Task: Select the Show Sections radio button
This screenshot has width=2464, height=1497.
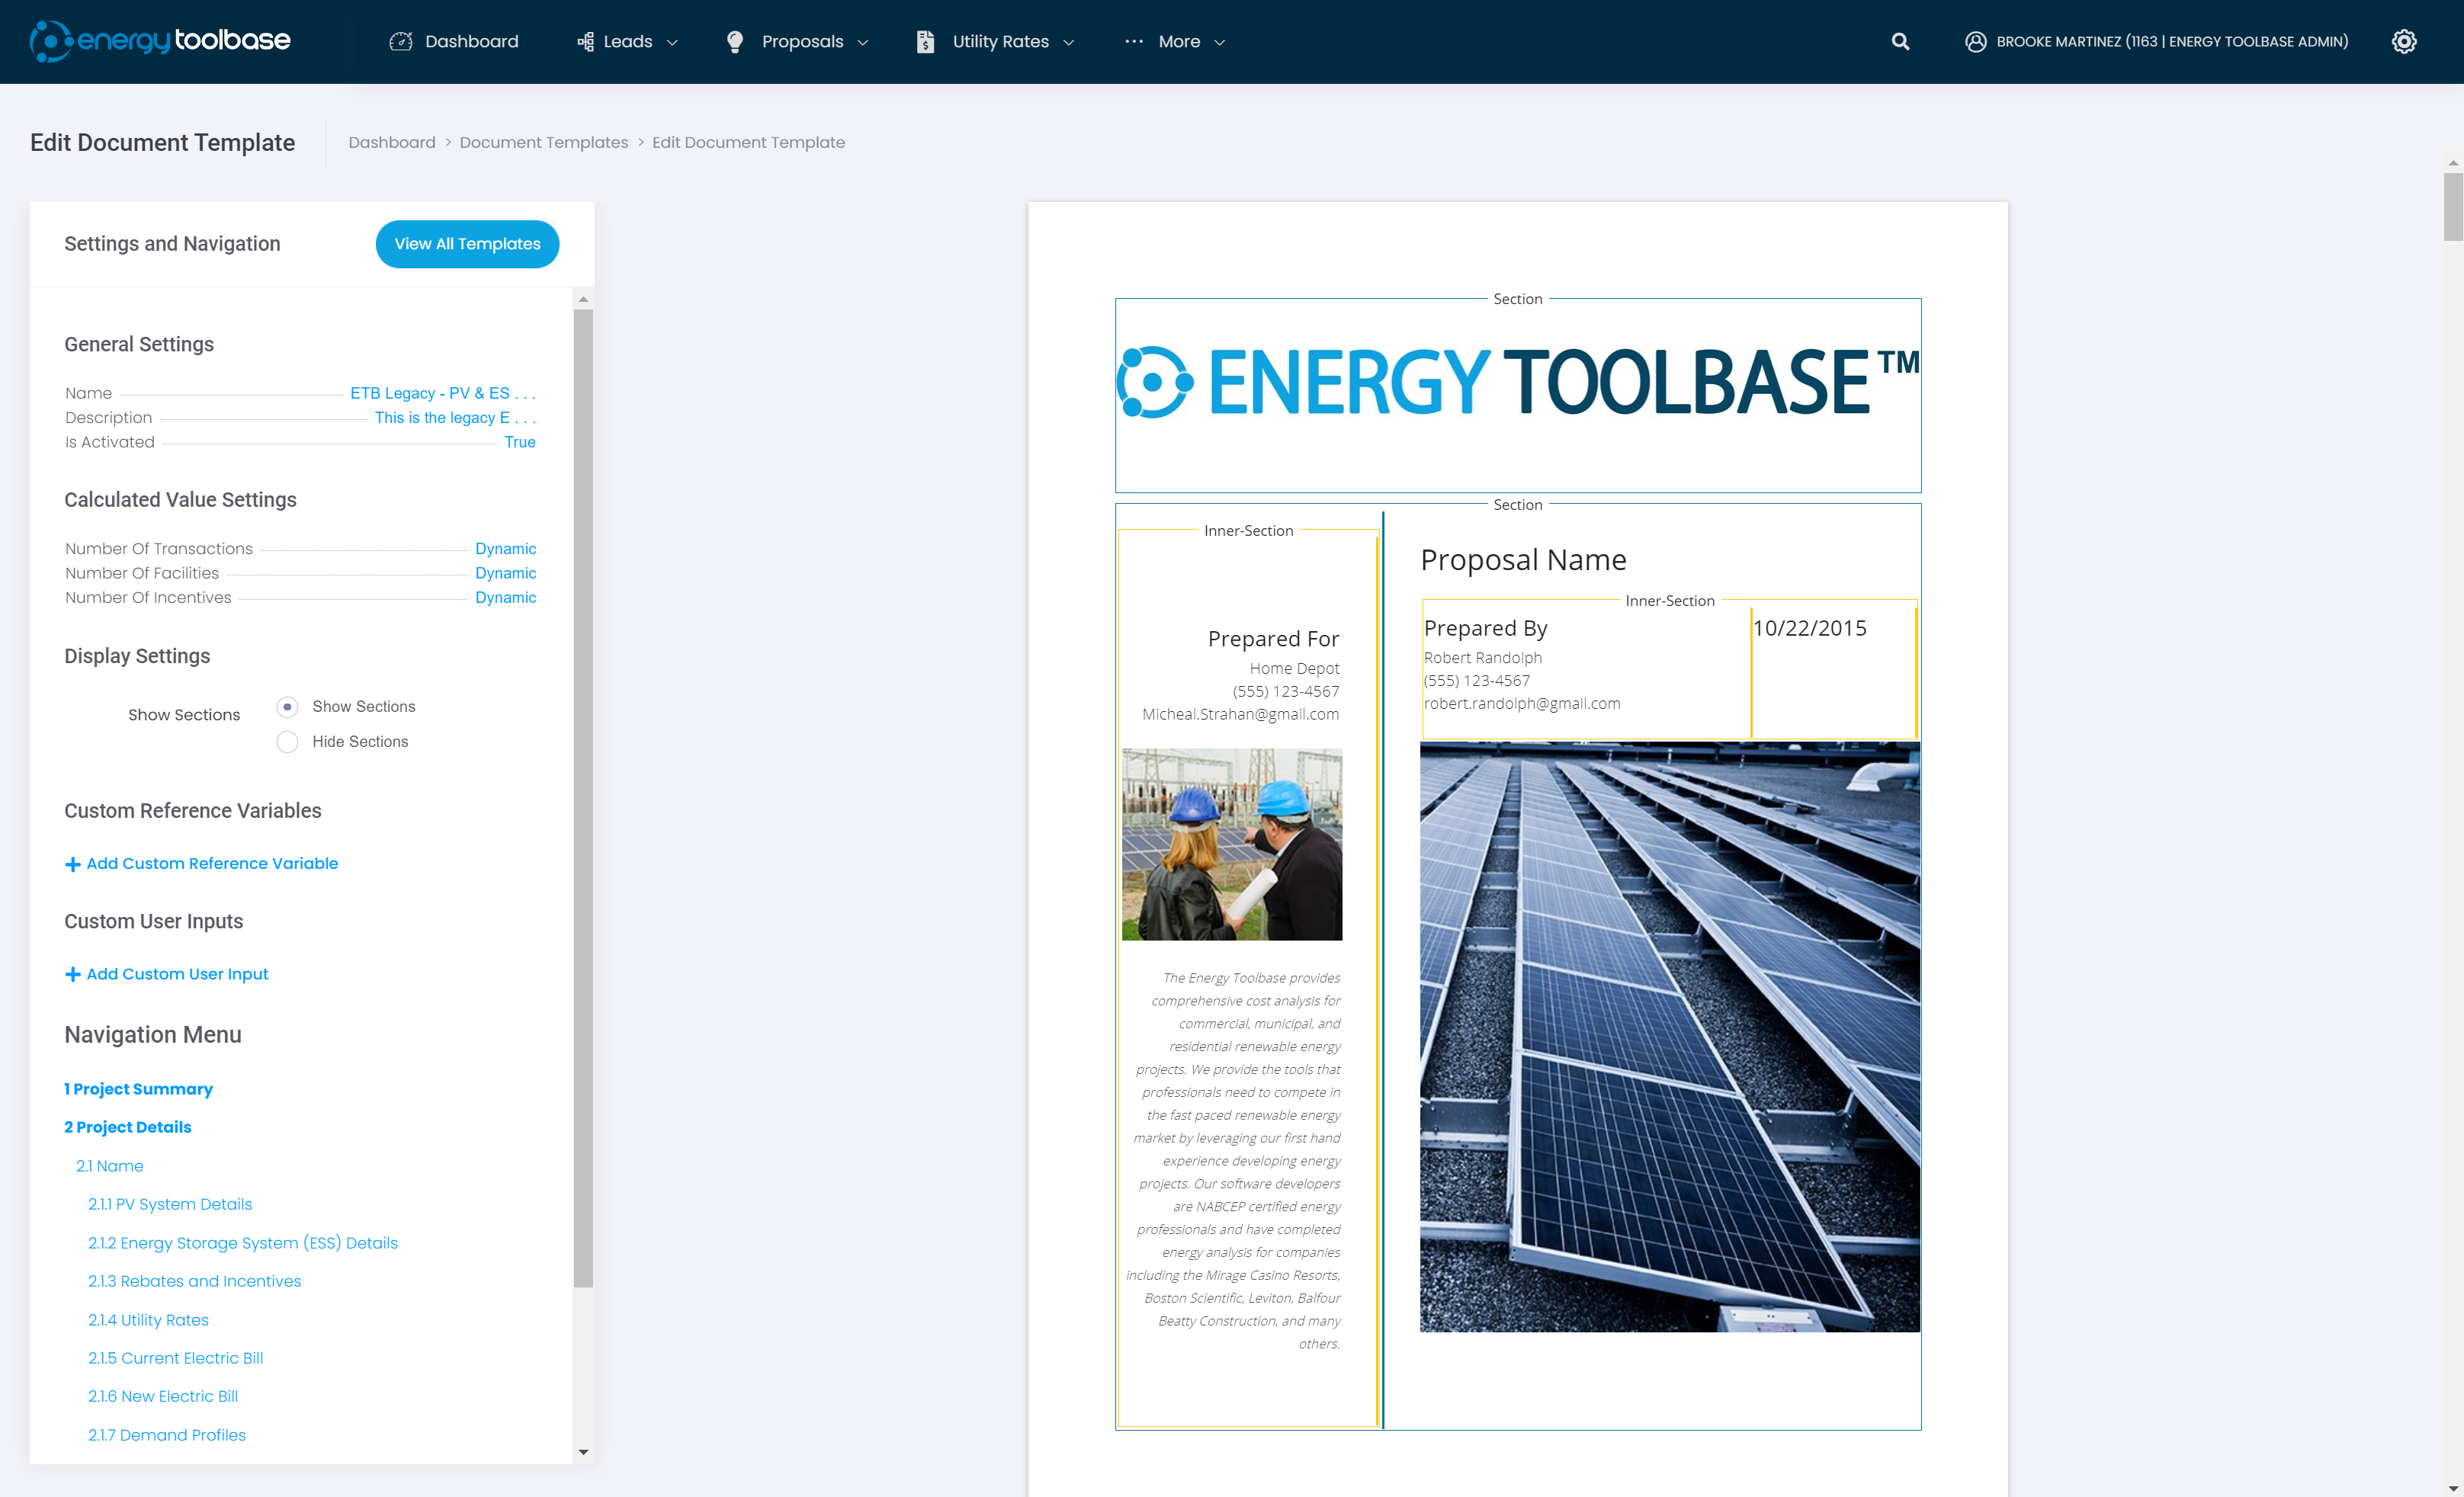Action: coord(287,707)
